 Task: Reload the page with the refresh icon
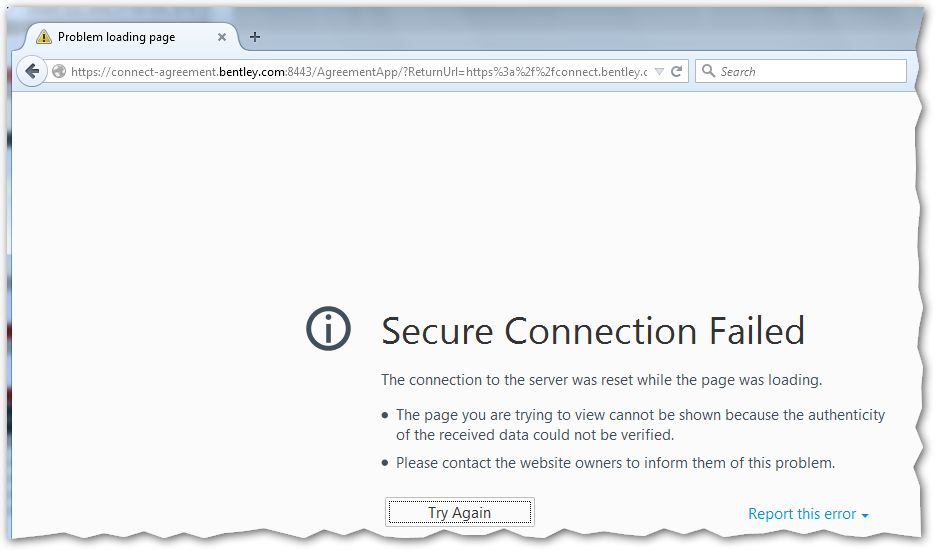[677, 71]
